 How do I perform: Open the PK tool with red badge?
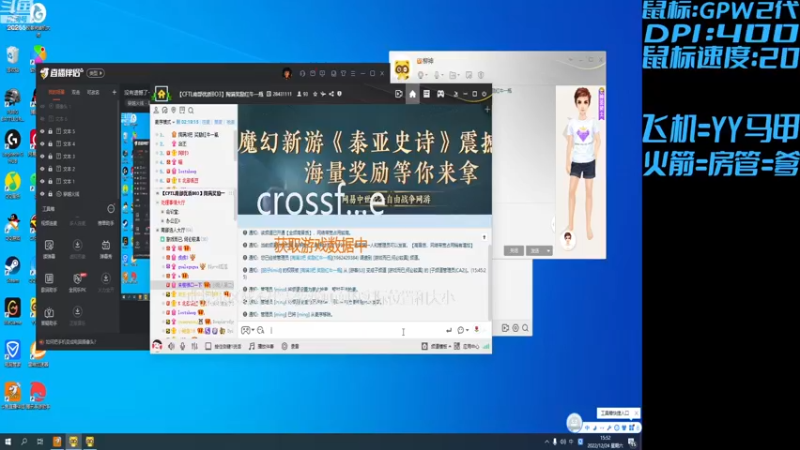click(77, 279)
